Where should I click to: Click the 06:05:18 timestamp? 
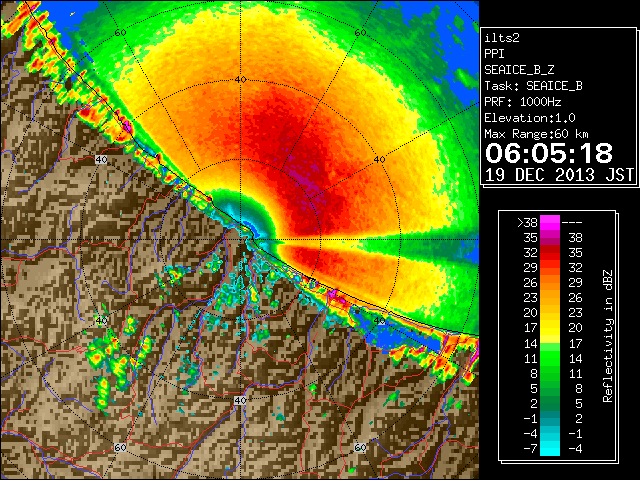pyautogui.click(x=549, y=153)
